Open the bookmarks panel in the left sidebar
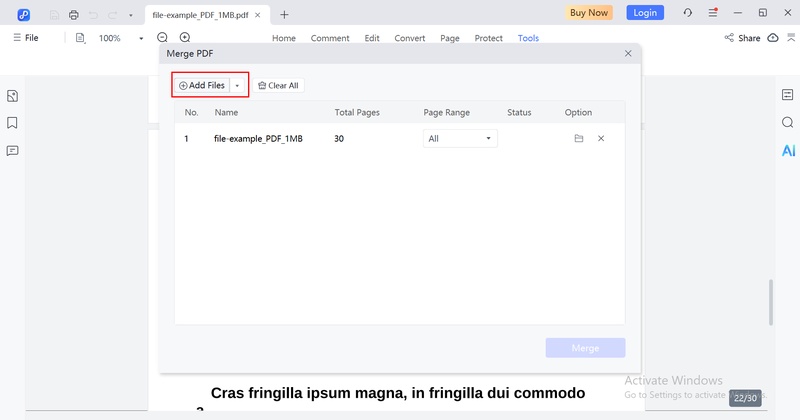 click(x=13, y=123)
